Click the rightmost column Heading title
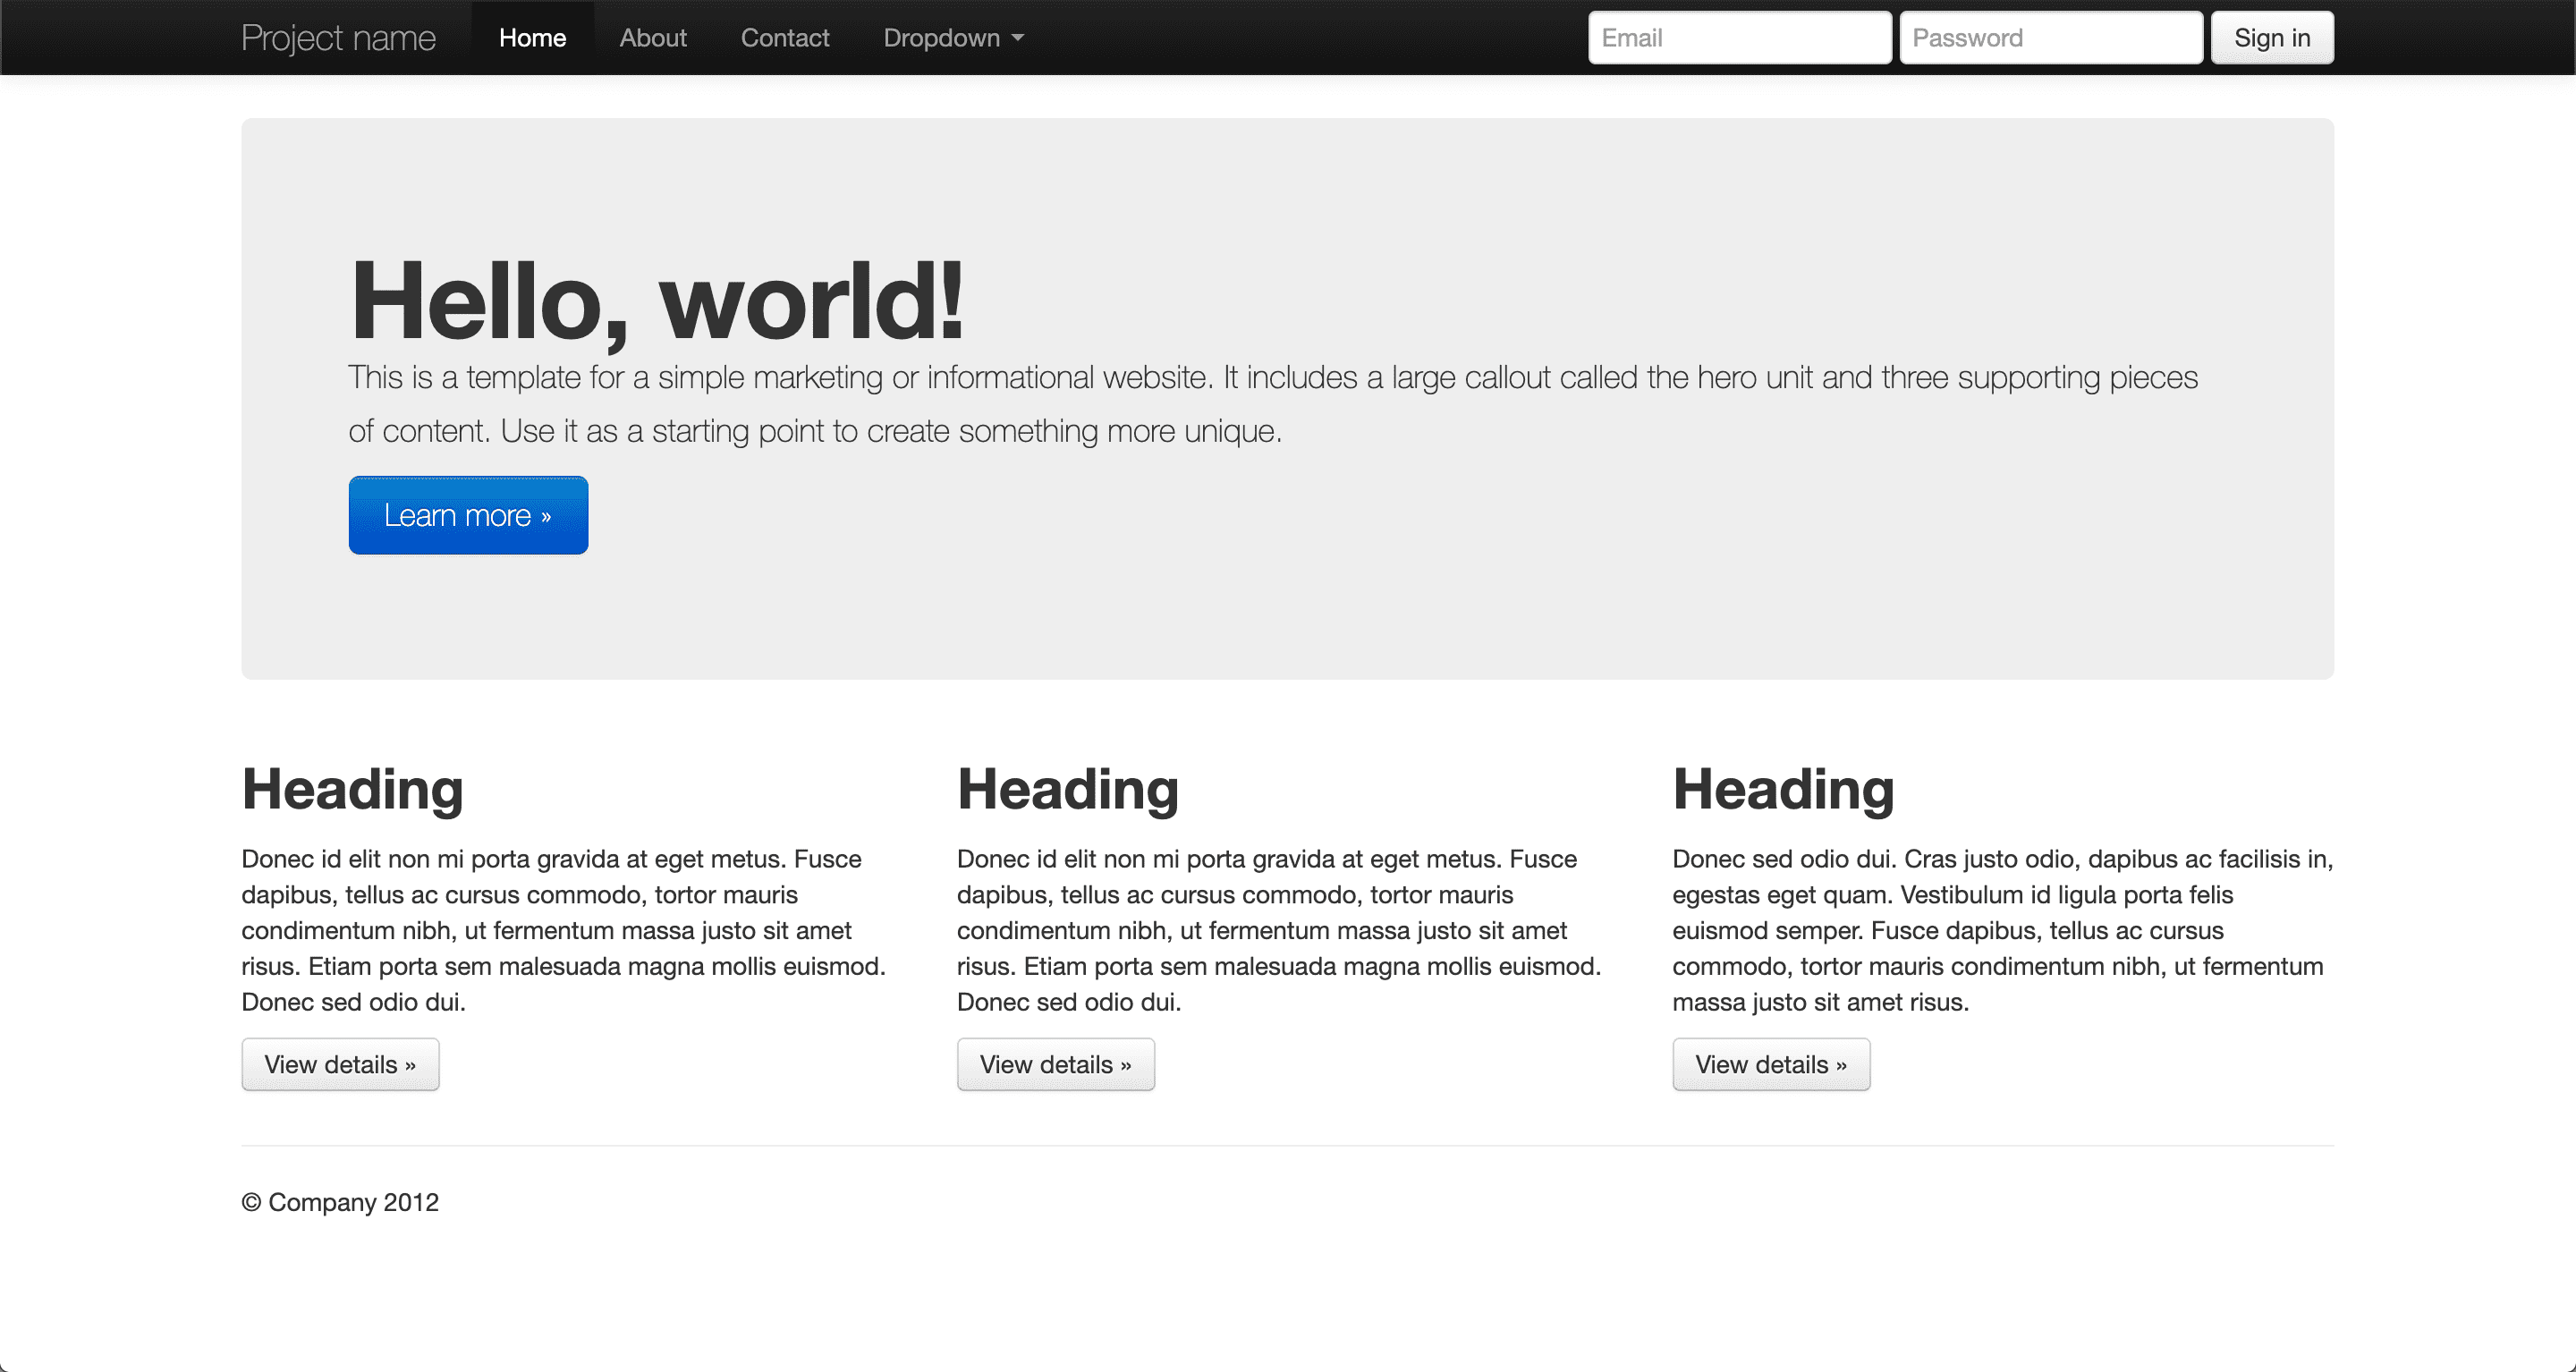The image size is (2576, 1372). pyautogui.click(x=1782, y=789)
